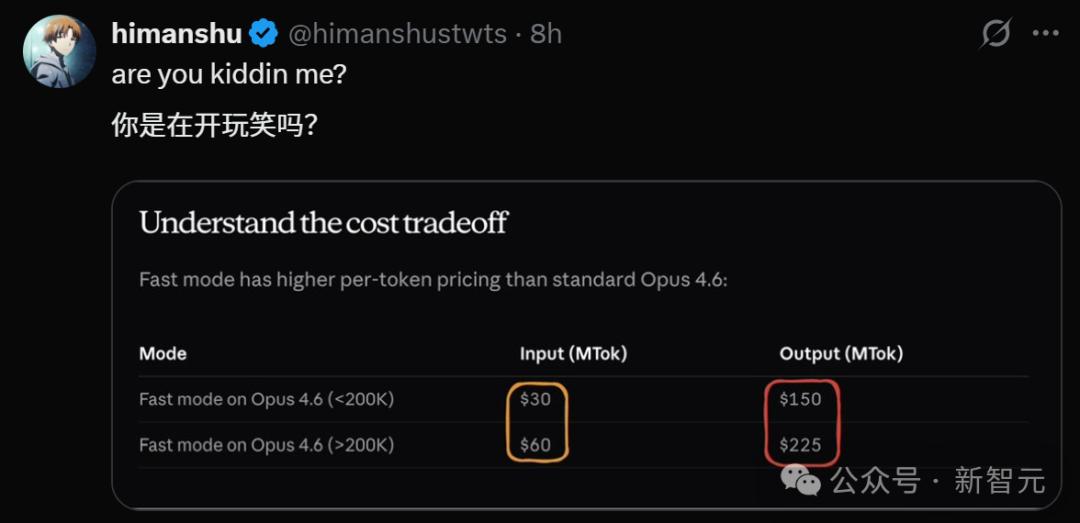Viewport: 1080px width, 523px height.
Task: Select the Fast mode (<200K) row label
Action: click(267, 399)
